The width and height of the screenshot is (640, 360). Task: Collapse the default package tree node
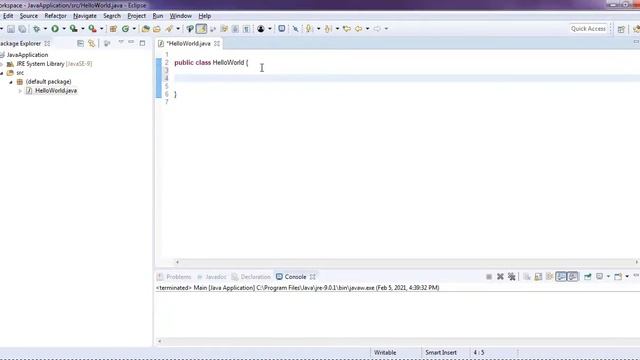pos(11,82)
